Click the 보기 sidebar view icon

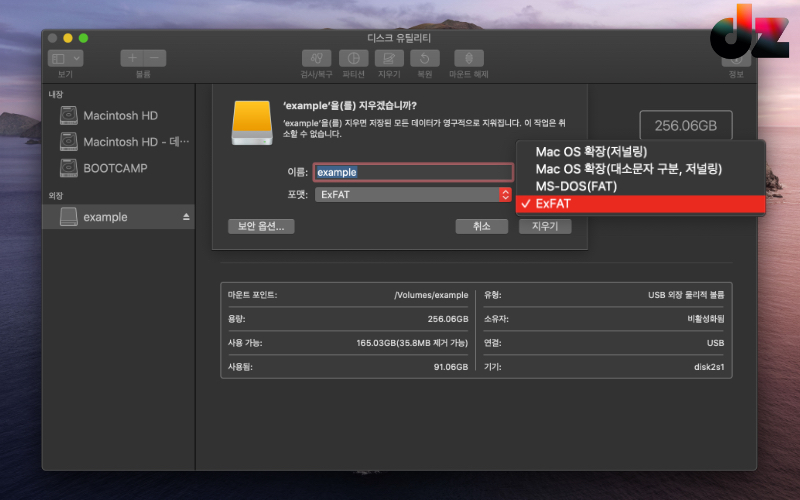coord(59,58)
